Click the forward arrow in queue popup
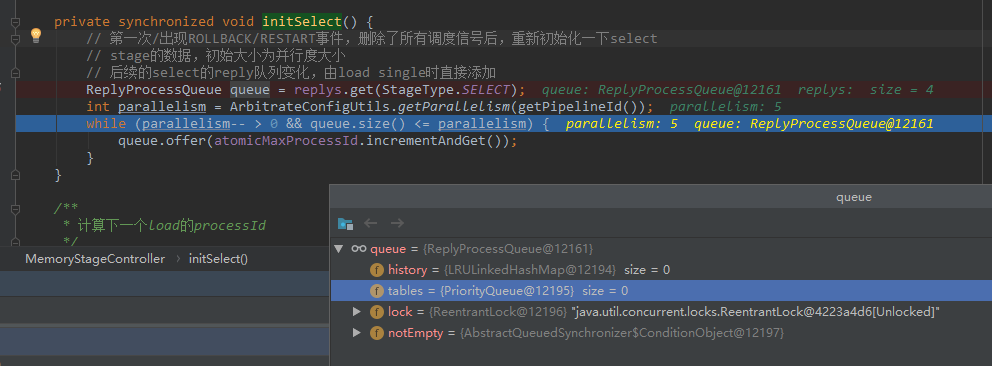 coord(397,223)
